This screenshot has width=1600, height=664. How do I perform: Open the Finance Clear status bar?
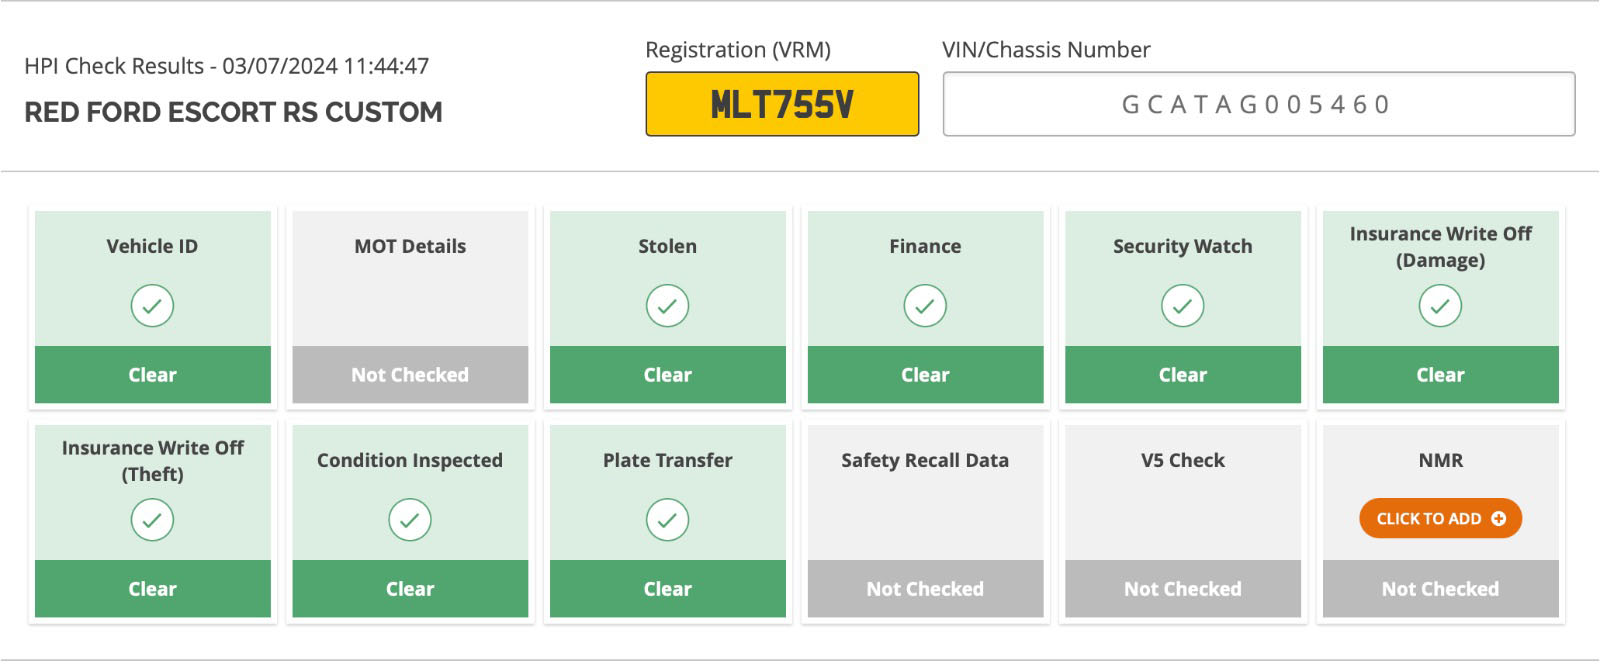(x=925, y=375)
